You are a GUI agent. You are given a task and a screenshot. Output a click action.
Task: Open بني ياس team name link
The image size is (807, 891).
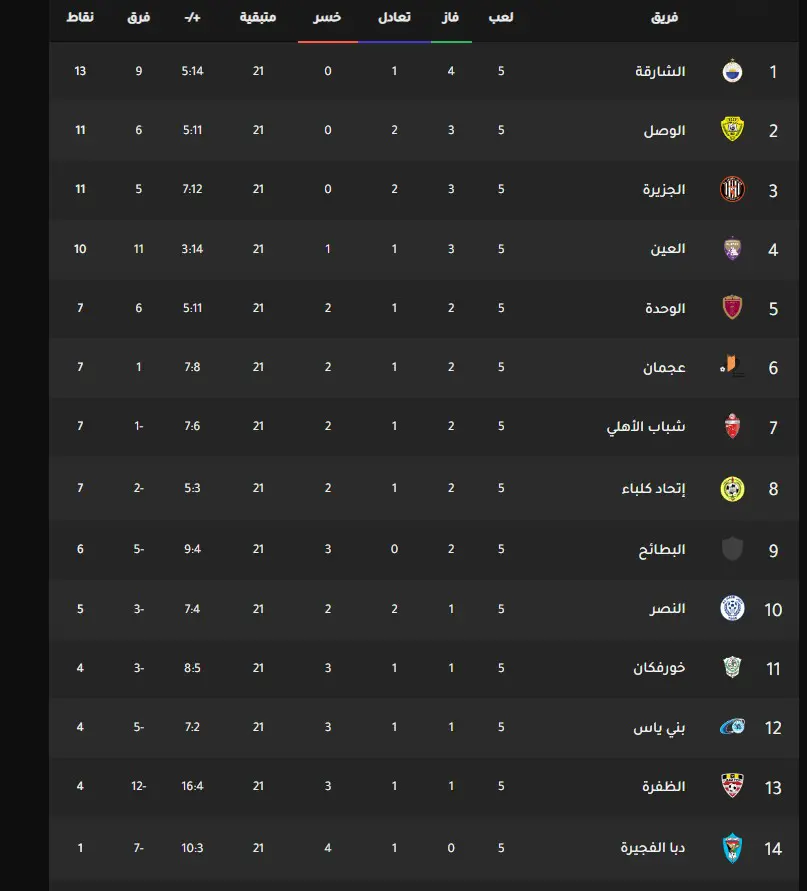pos(659,727)
